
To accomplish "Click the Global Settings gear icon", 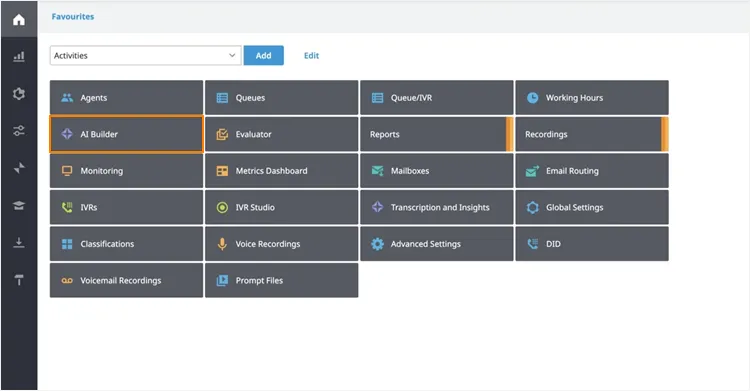I will tap(532, 207).
